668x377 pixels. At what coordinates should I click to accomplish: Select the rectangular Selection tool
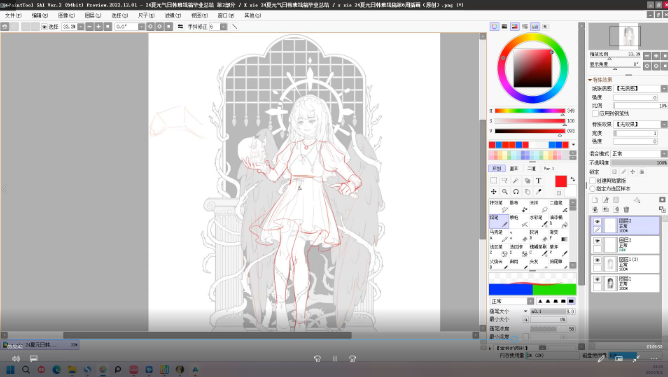pyautogui.click(x=493, y=181)
